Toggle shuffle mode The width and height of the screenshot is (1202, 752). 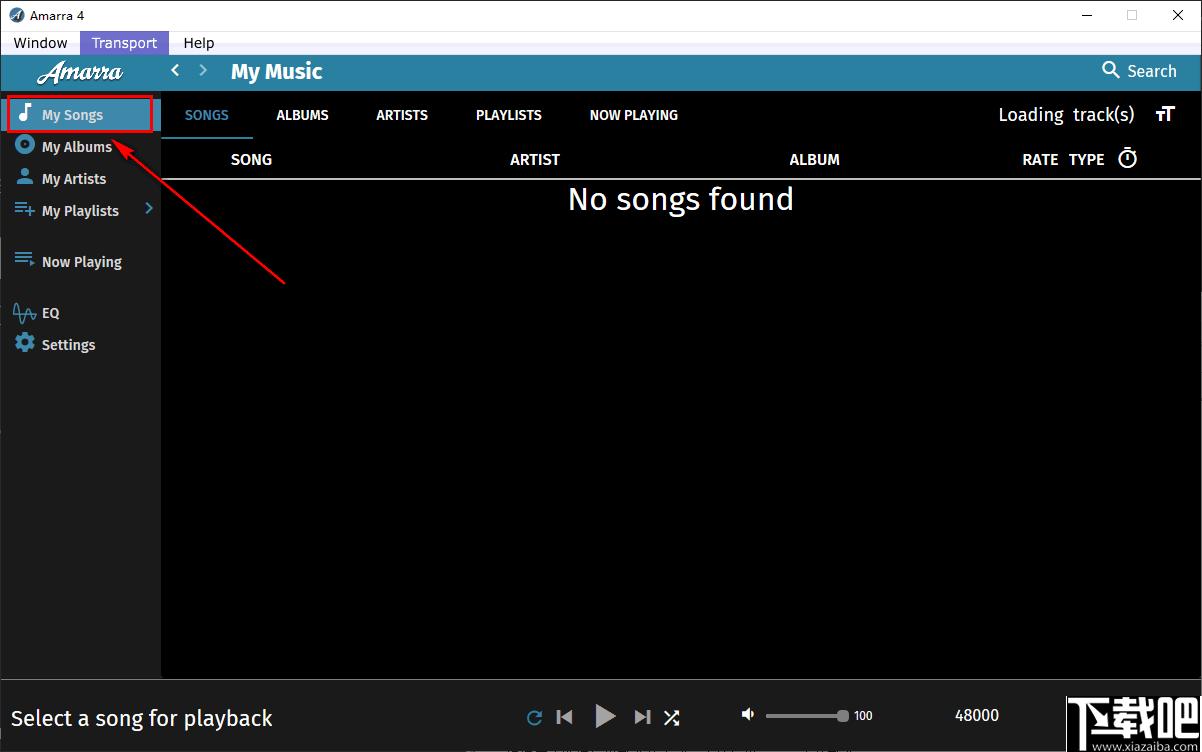coord(672,717)
